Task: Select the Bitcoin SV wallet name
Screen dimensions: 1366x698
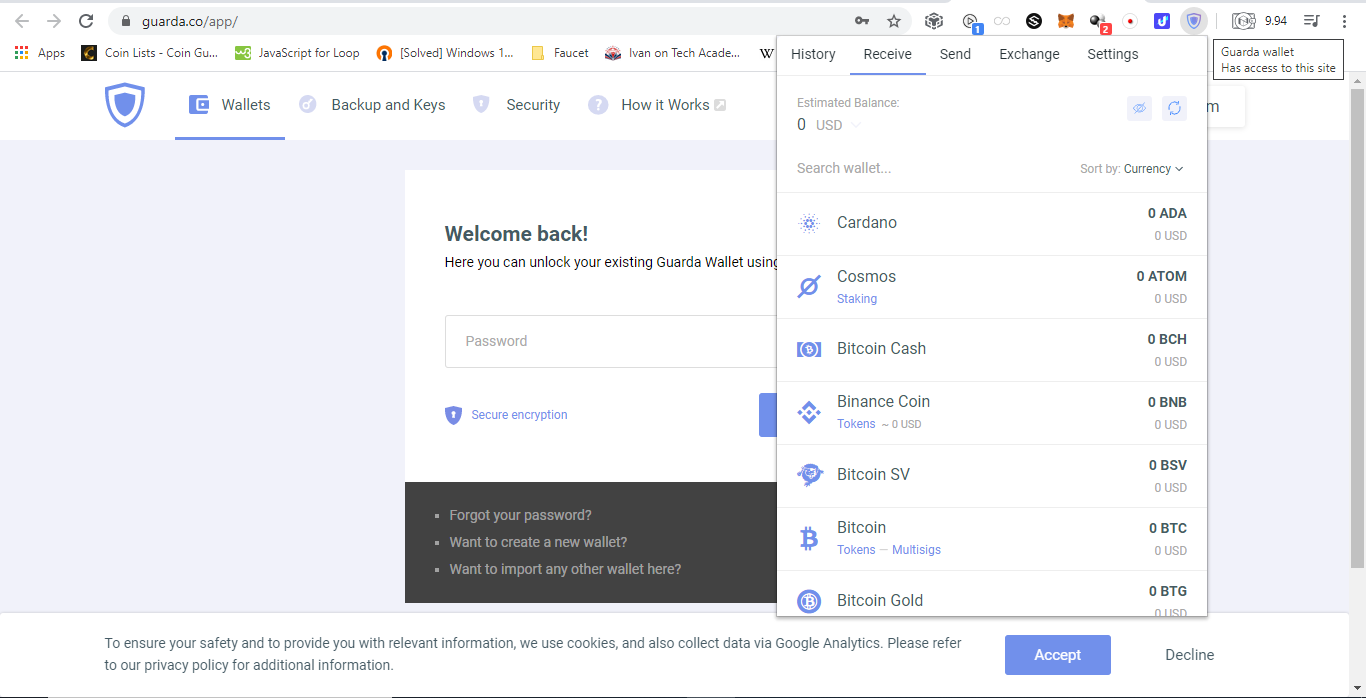Action: pyautogui.click(x=873, y=475)
